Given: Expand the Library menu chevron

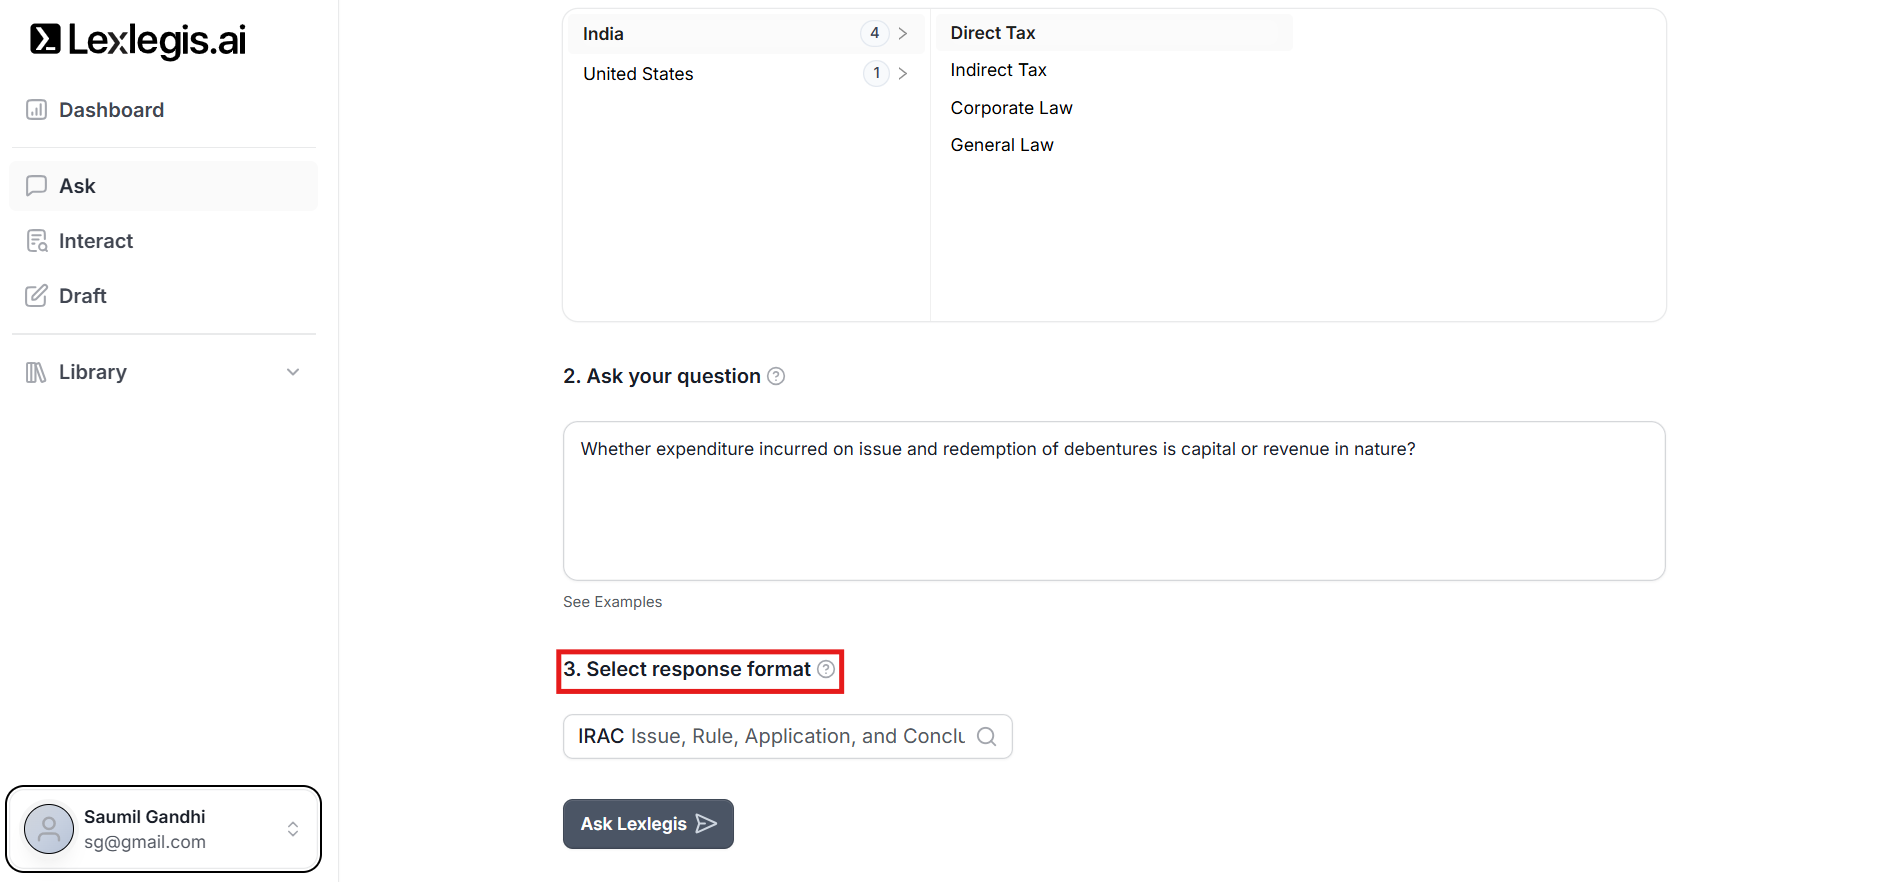Looking at the screenshot, I should (x=293, y=372).
